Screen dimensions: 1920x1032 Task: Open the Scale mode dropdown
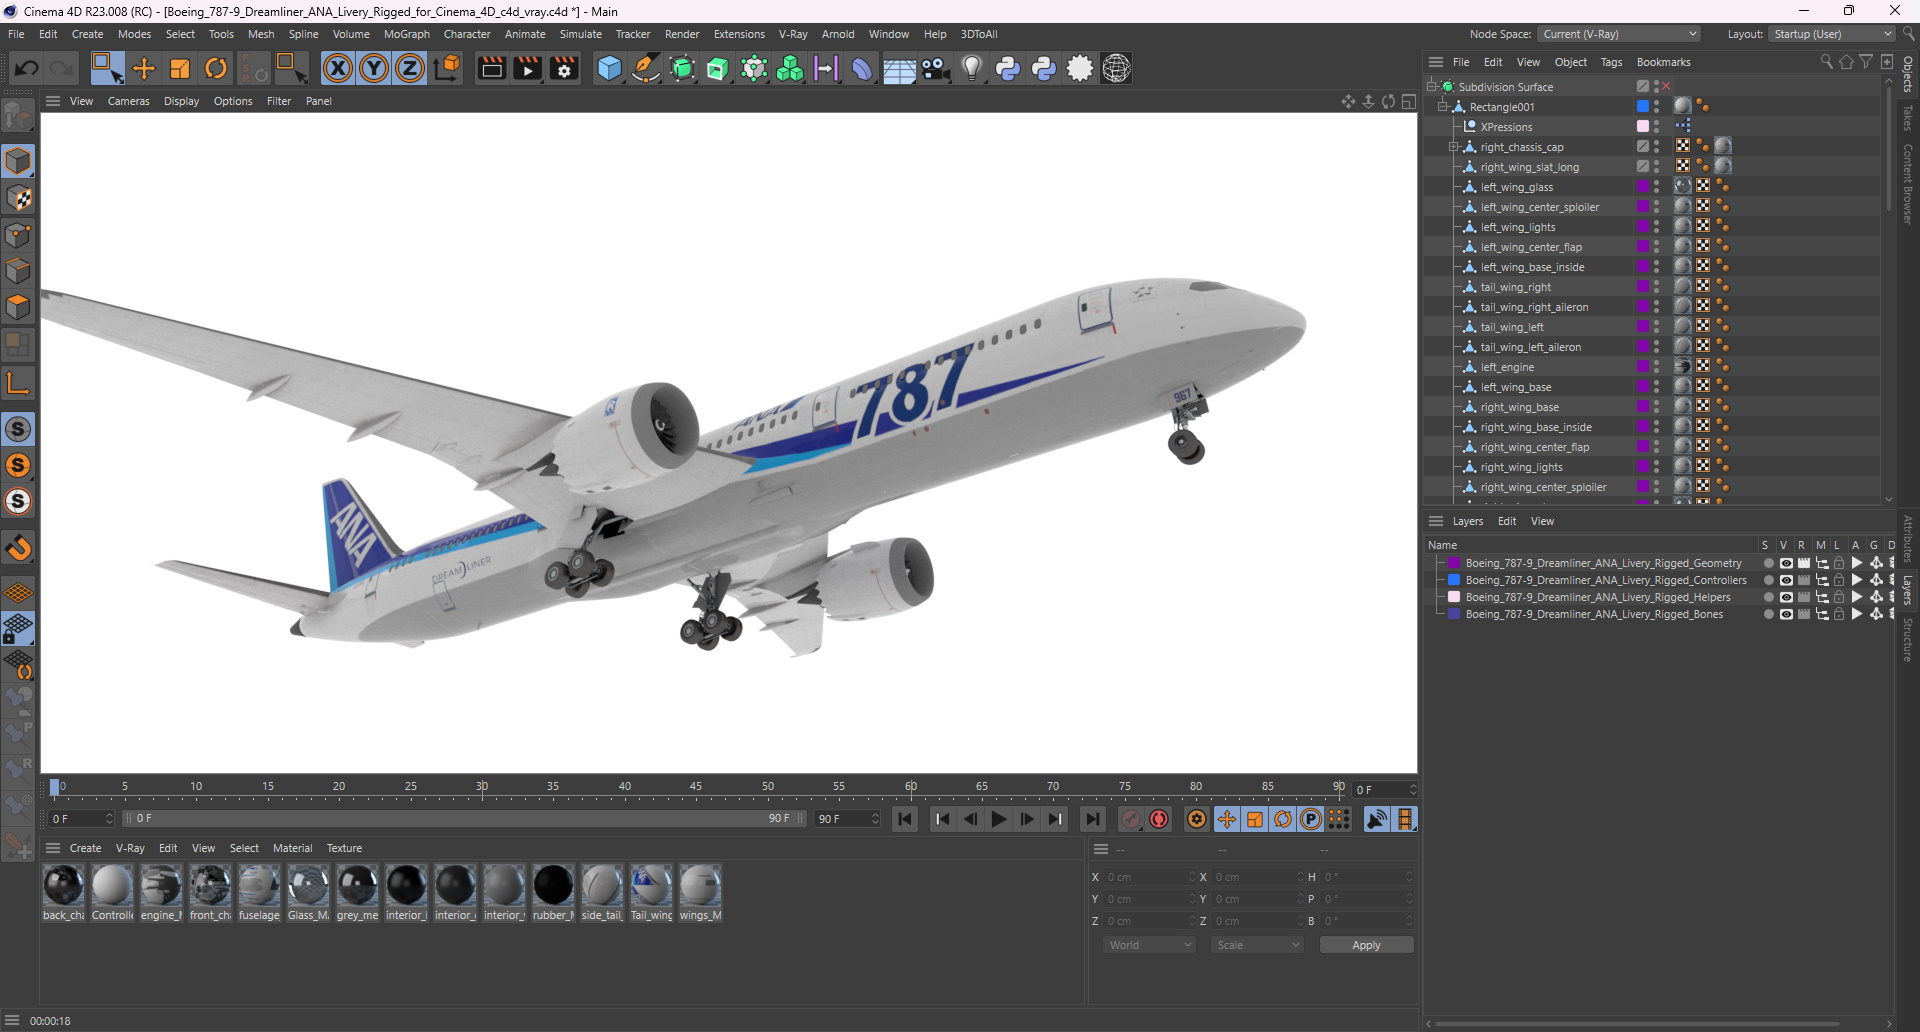point(1257,945)
